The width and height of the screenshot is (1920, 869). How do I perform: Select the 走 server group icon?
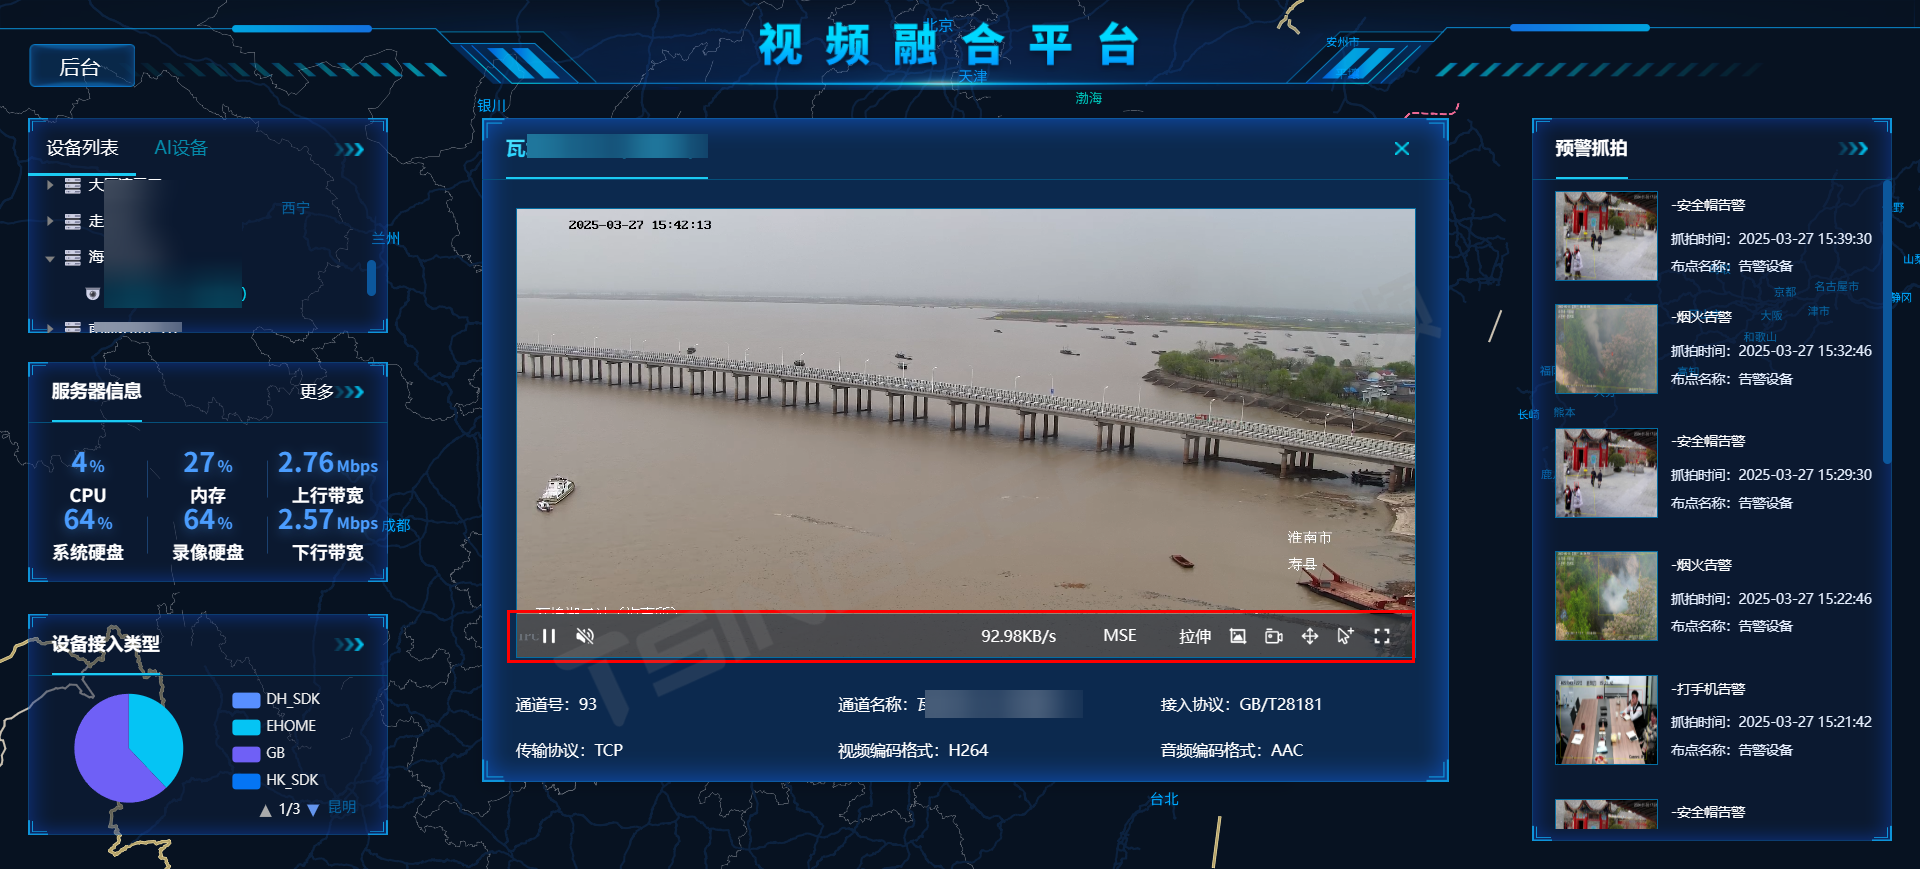[73, 221]
